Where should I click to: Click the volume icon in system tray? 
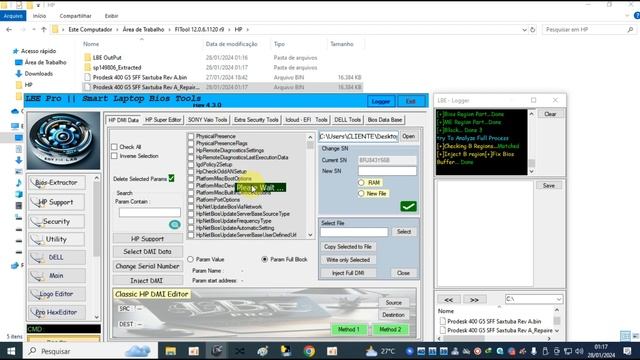tap(579, 351)
